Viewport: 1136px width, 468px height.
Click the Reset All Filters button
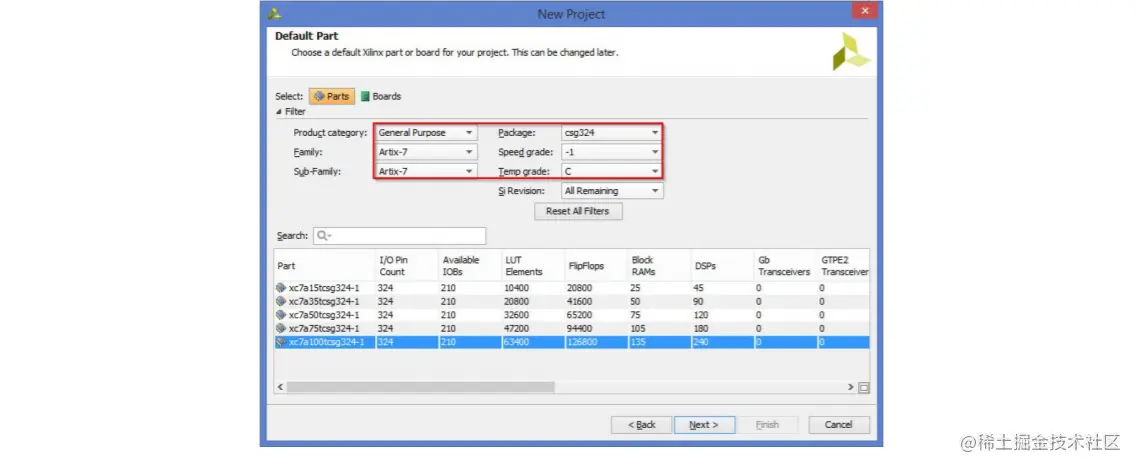tap(578, 212)
